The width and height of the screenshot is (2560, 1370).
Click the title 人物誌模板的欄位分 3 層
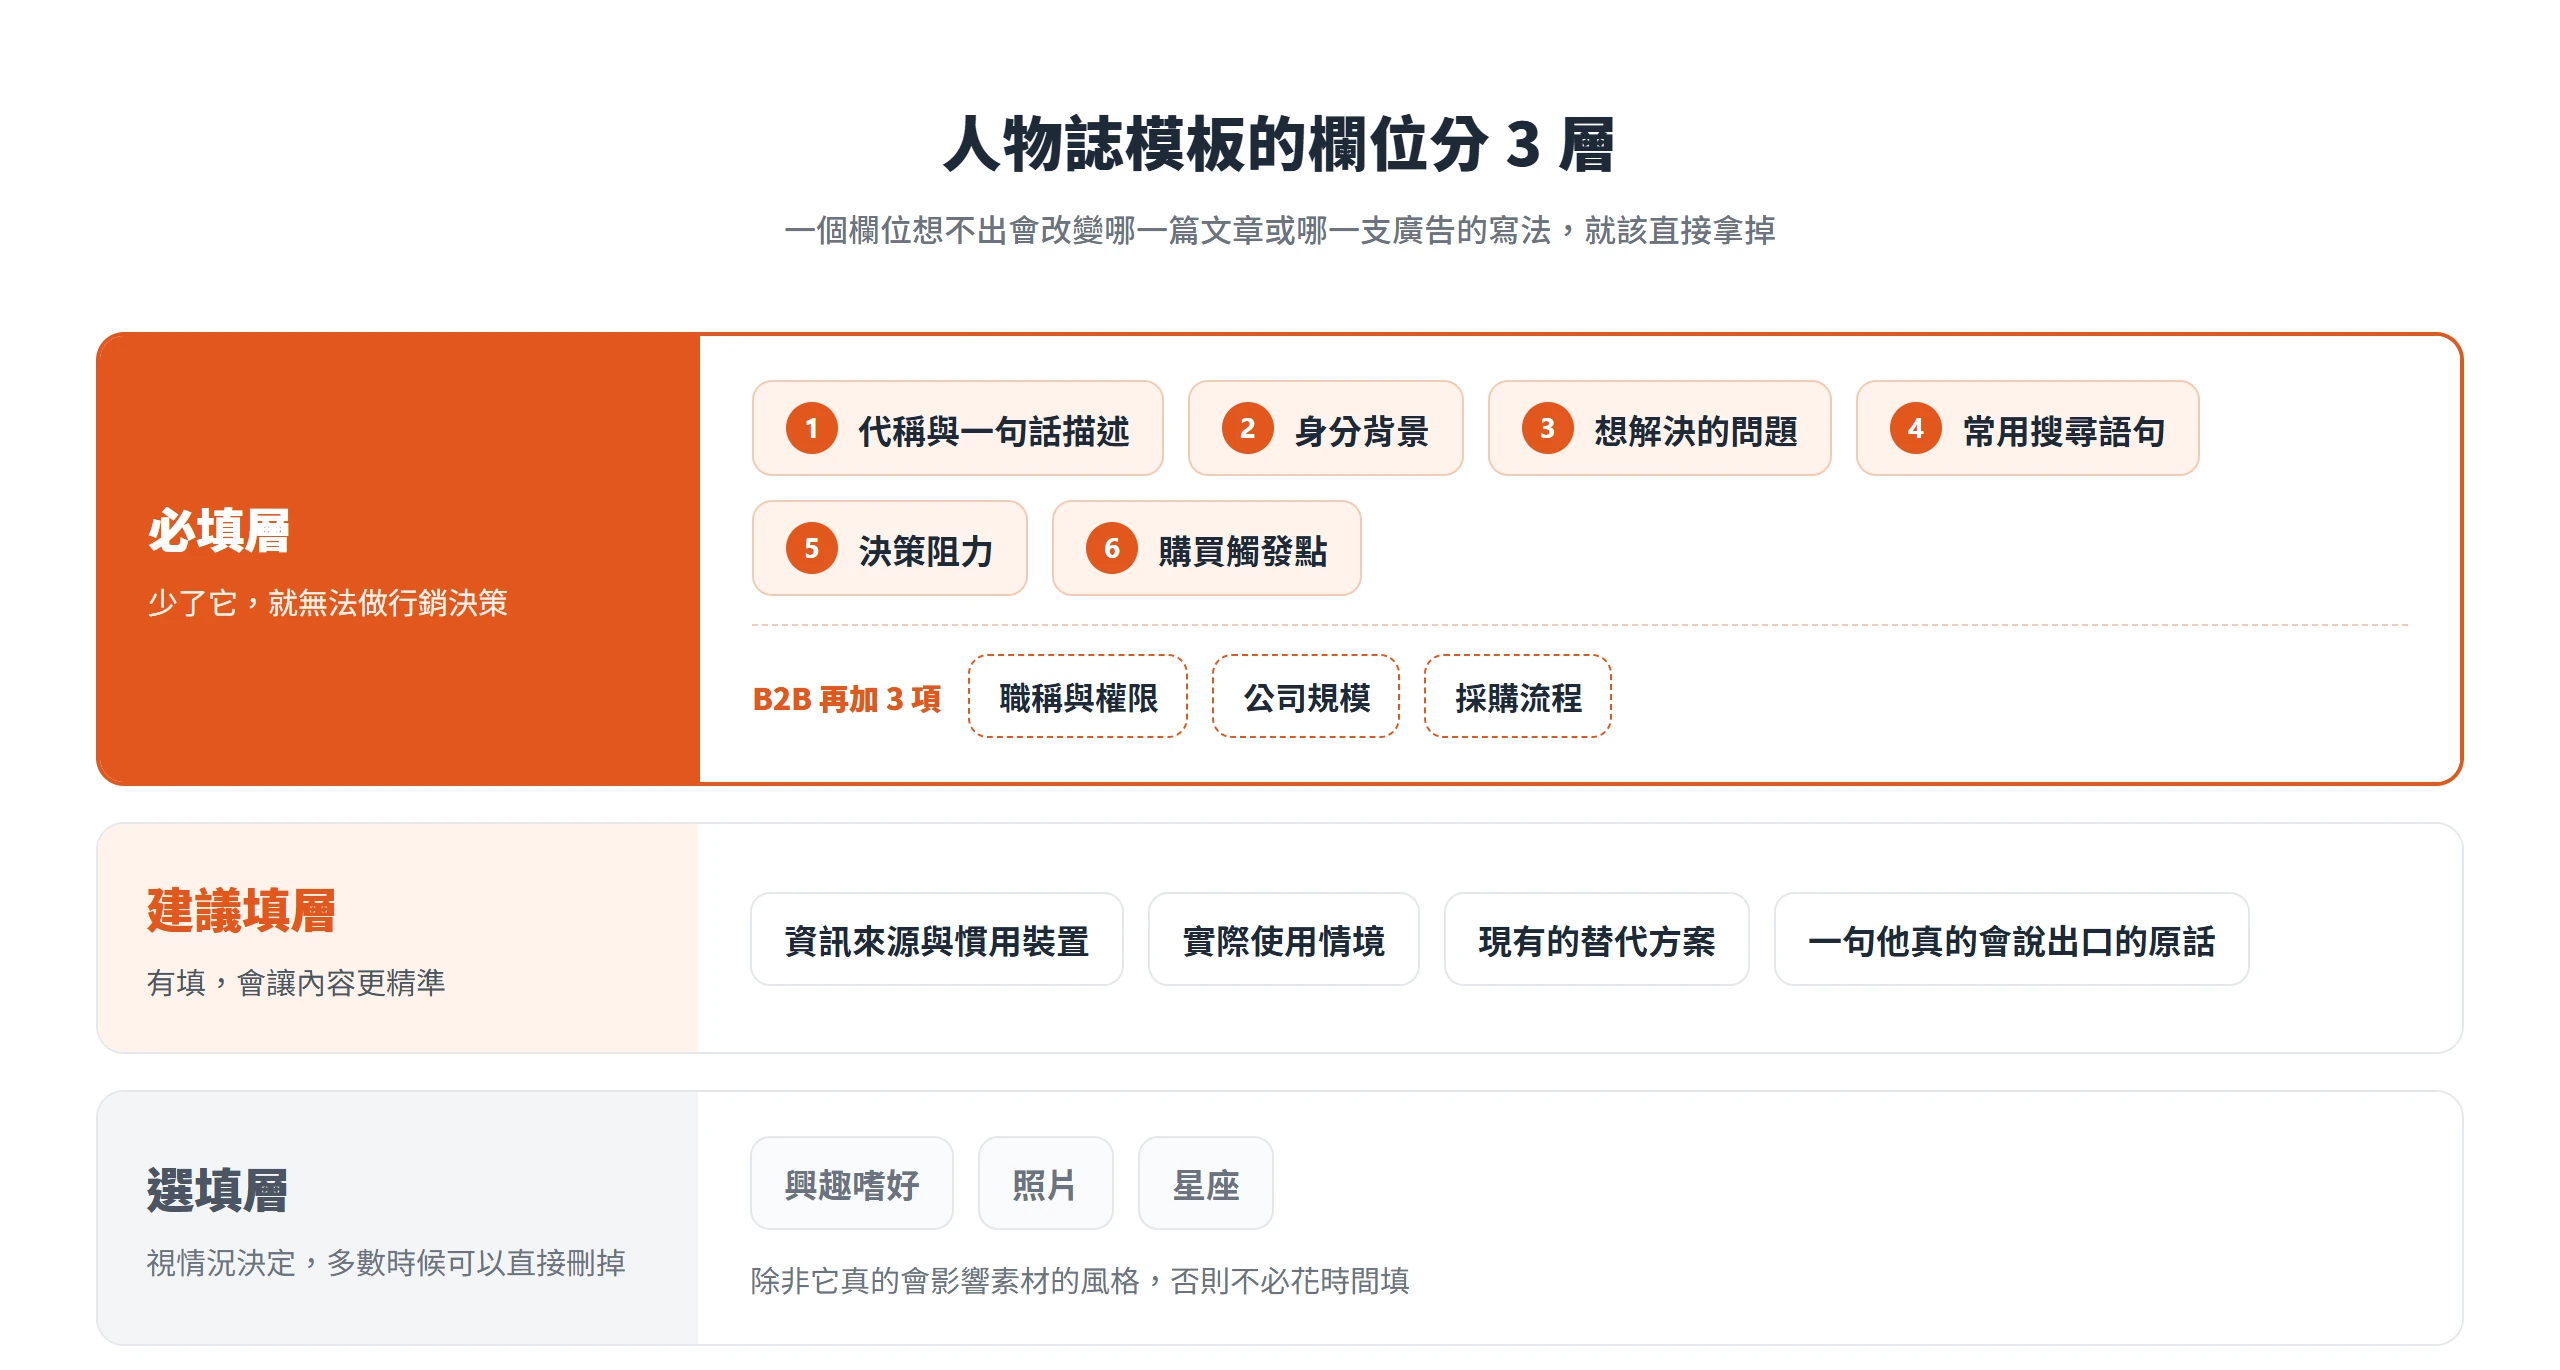point(1280,144)
